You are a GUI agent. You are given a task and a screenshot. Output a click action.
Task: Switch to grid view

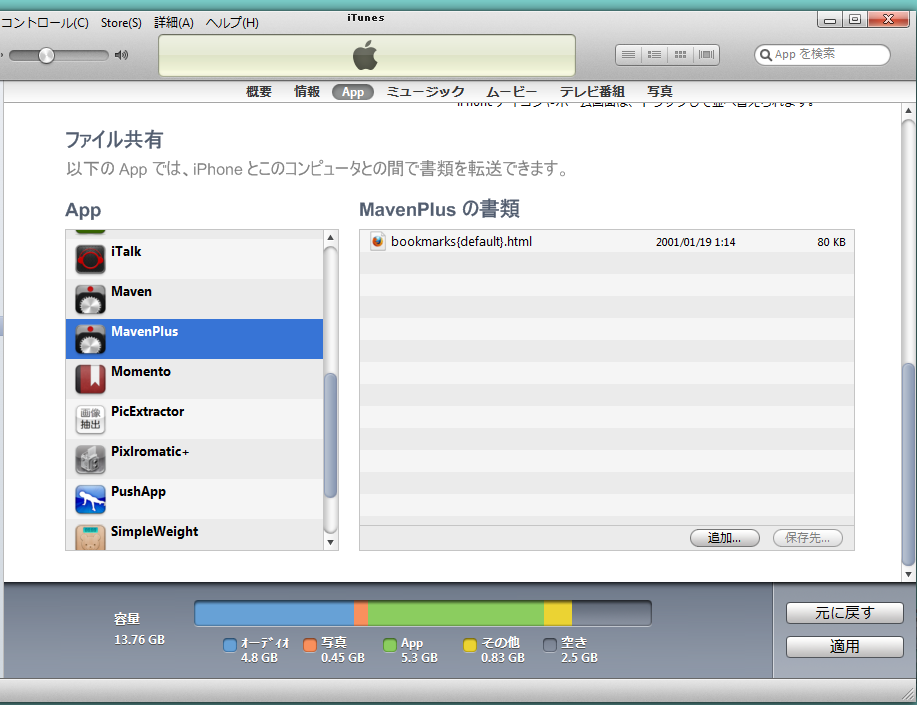point(680,55)
